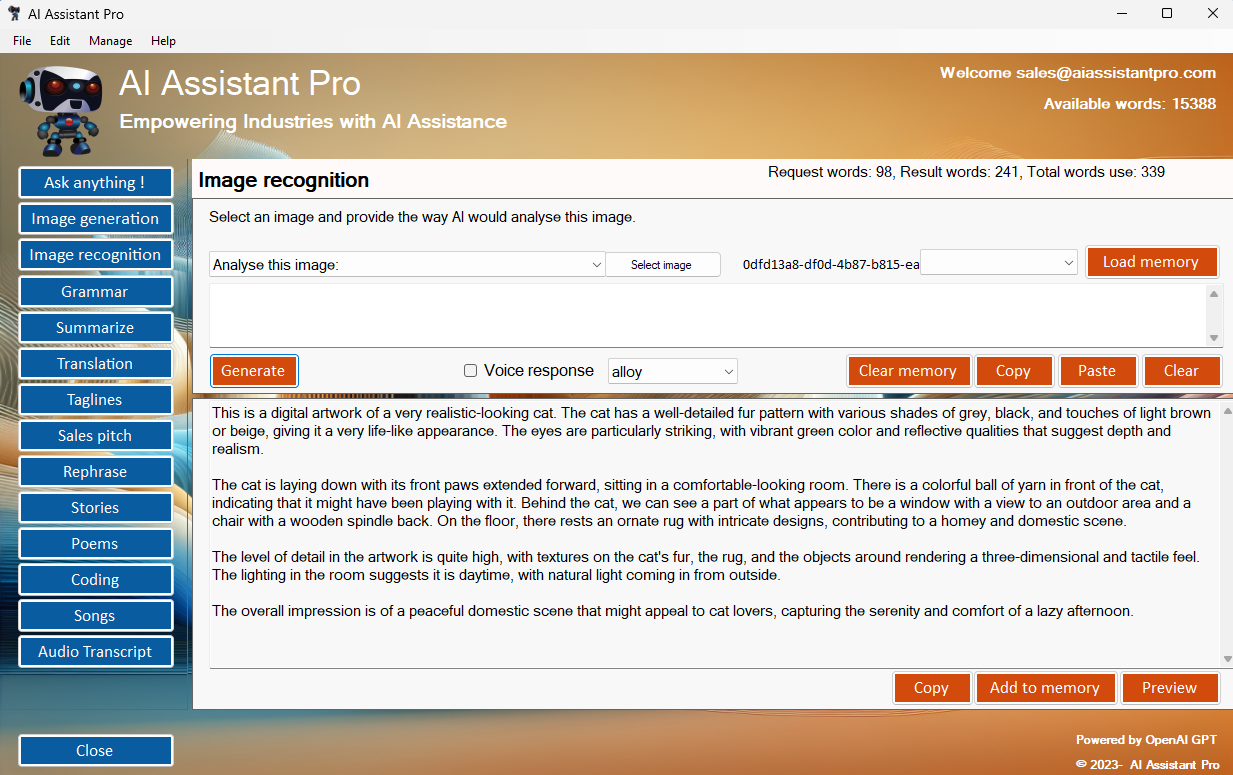Click Clear memory

tap(908, 370)
